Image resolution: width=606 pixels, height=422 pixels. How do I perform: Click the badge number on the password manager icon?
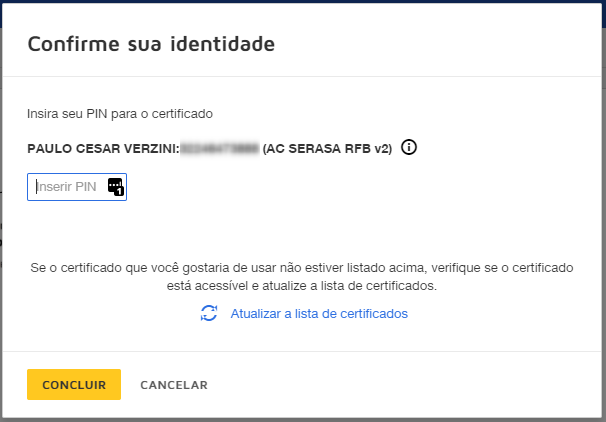click(x=119, y=191)
